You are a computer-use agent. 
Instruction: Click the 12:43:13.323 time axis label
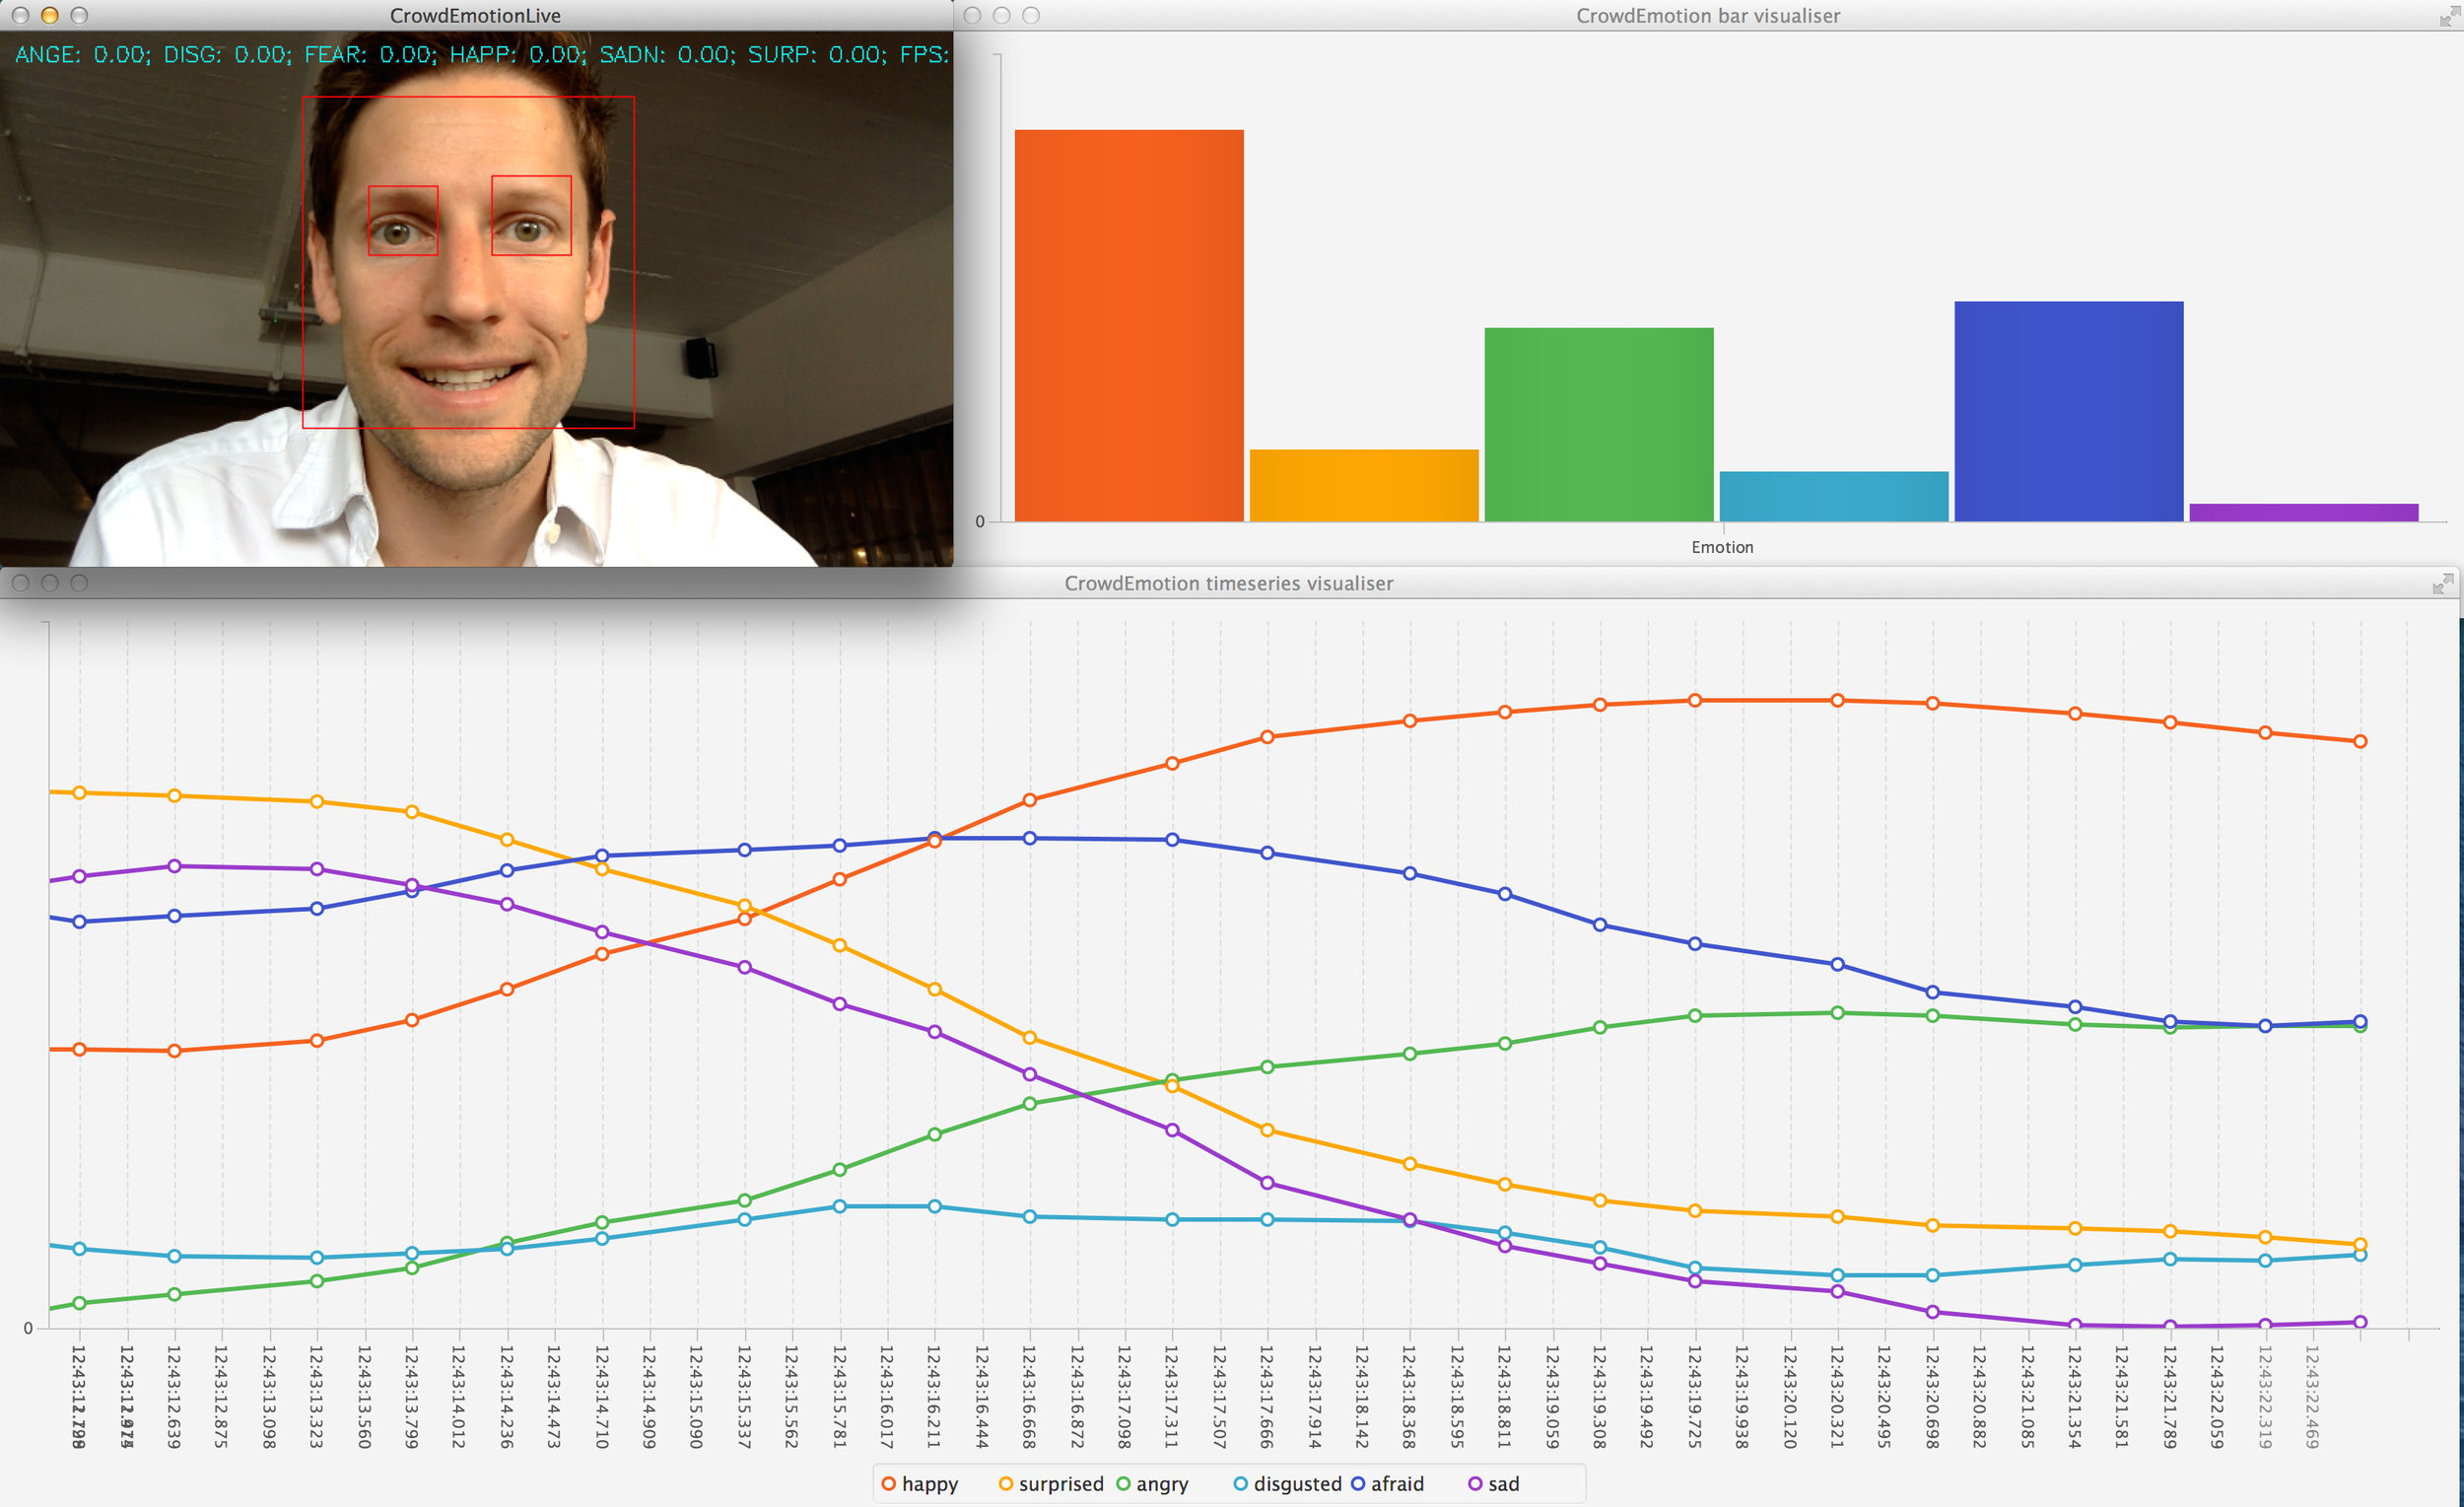click(x=317, y=1396)
